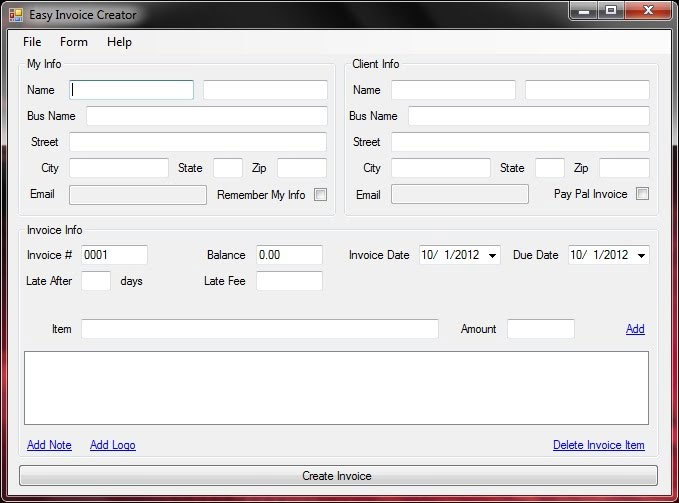679x503 pixels.
Task: Click the Invoice Date month value
Action: [427, 255]
